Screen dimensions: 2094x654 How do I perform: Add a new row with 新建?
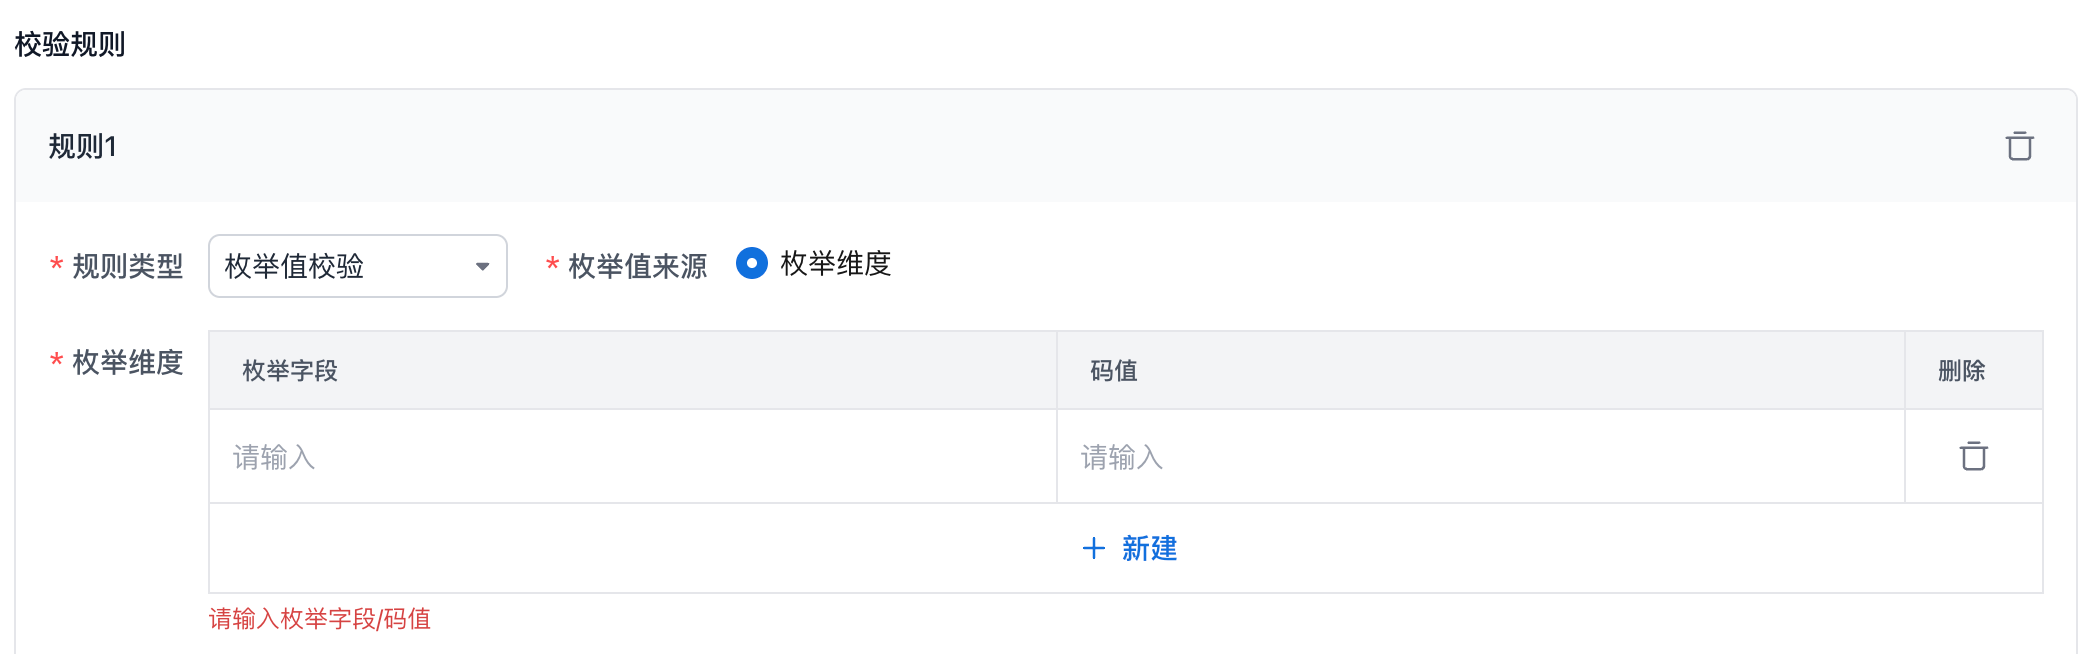(1149, 548)
